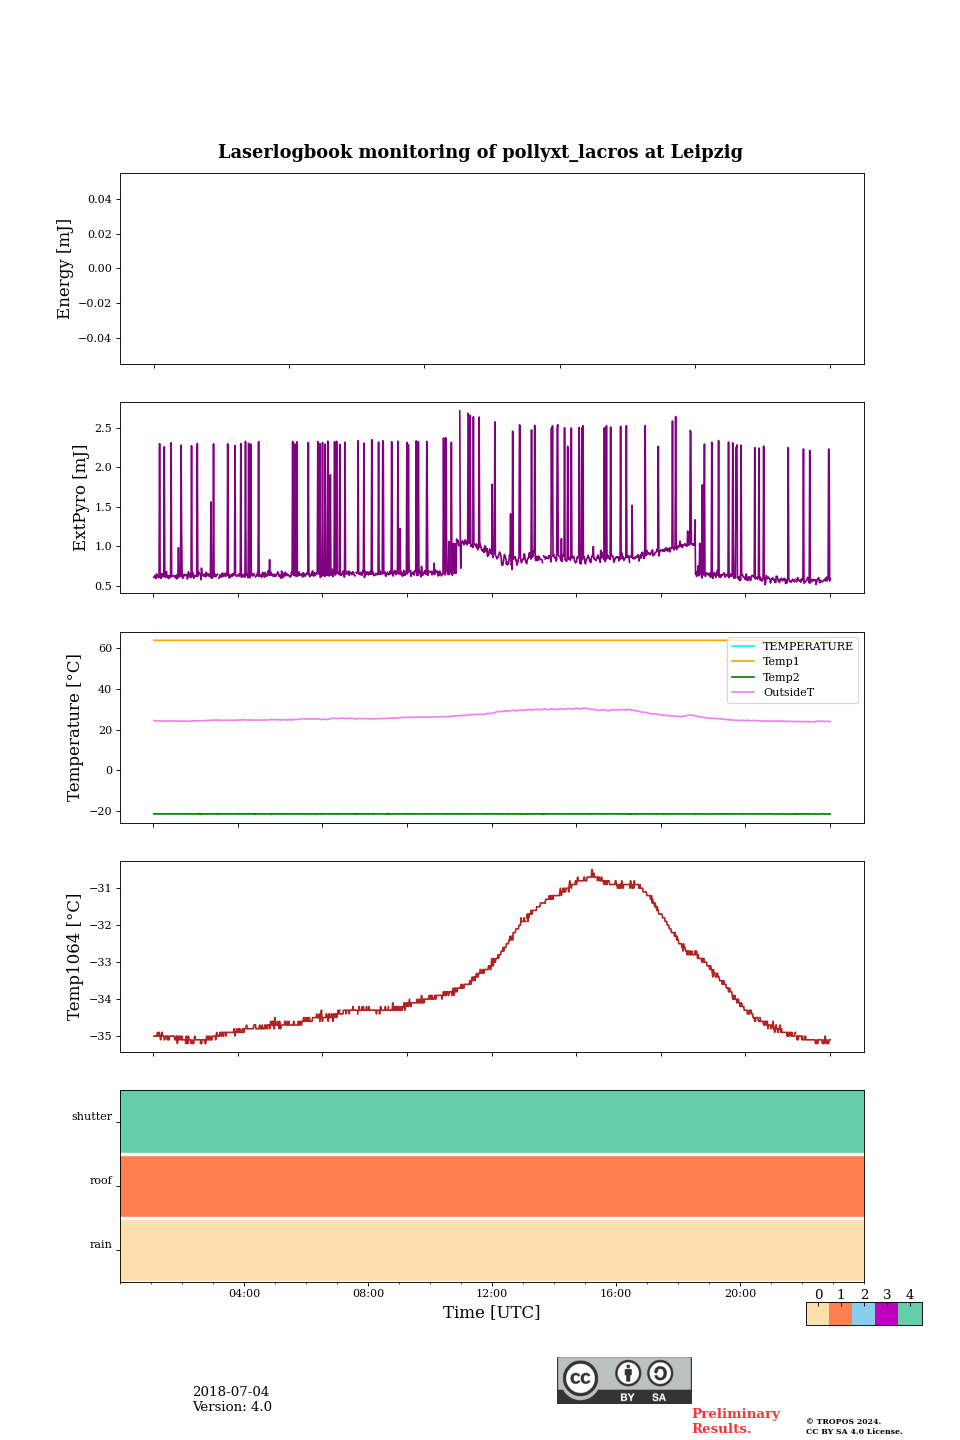Viewport: 960px width, 1440px height.
Task: Click the 12:00 time tick label
Action: pyautogui.click(x=492, y=1293)
